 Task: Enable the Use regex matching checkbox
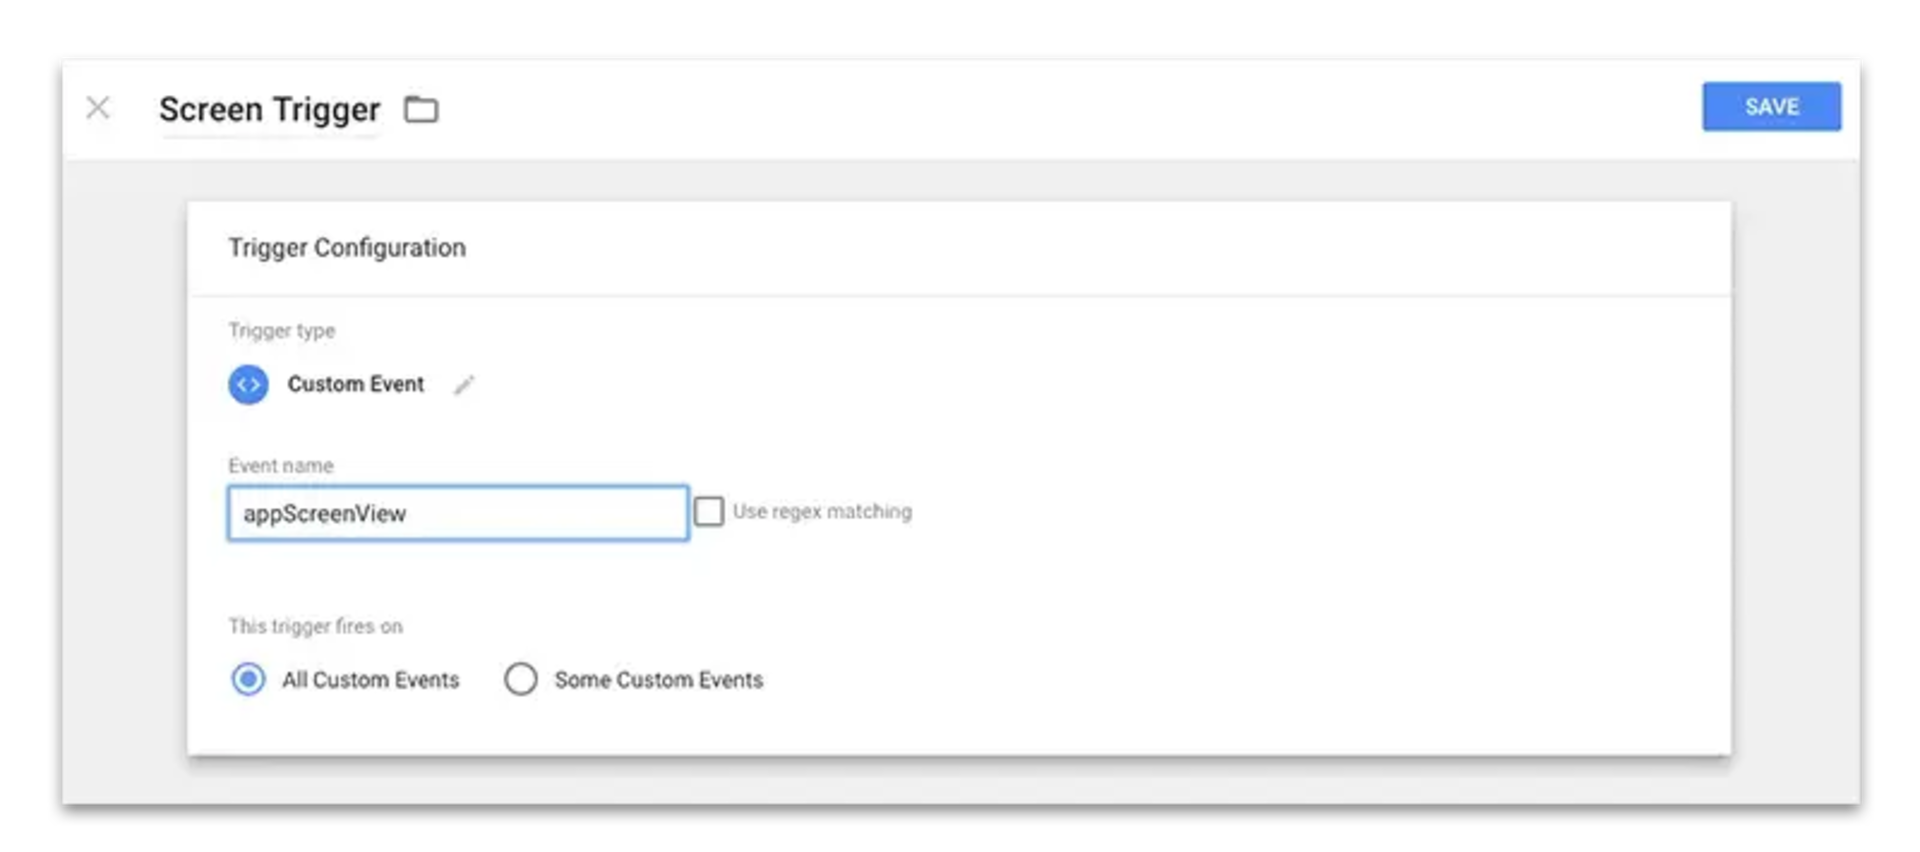click(709, 512)
